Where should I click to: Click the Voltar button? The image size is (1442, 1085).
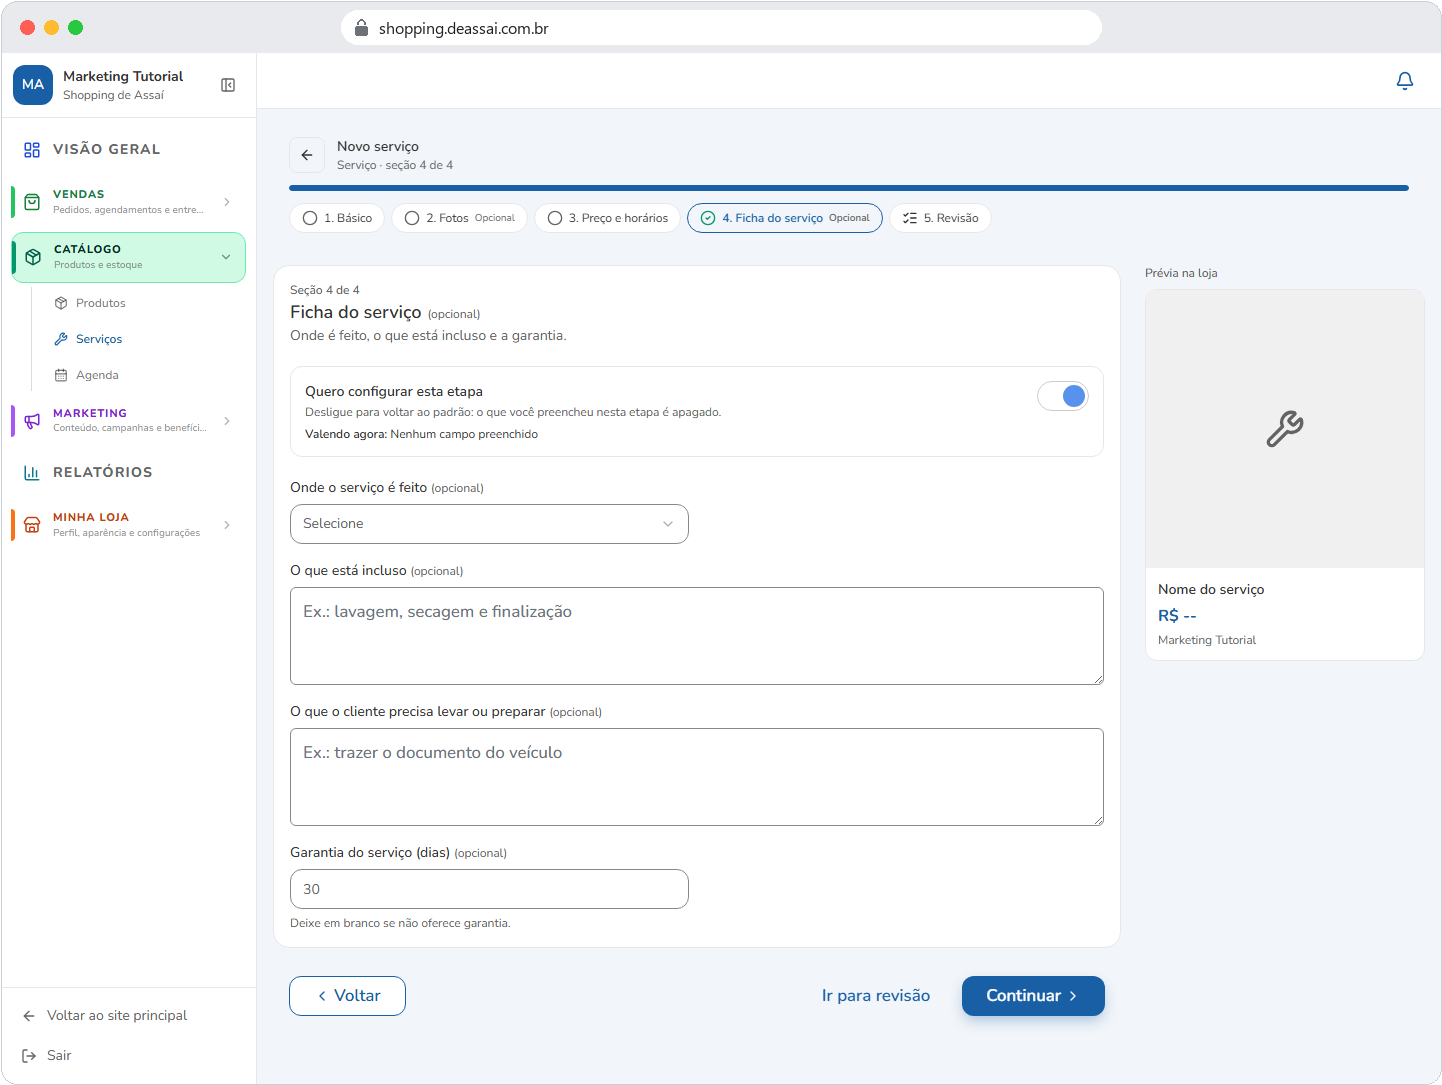348,996
